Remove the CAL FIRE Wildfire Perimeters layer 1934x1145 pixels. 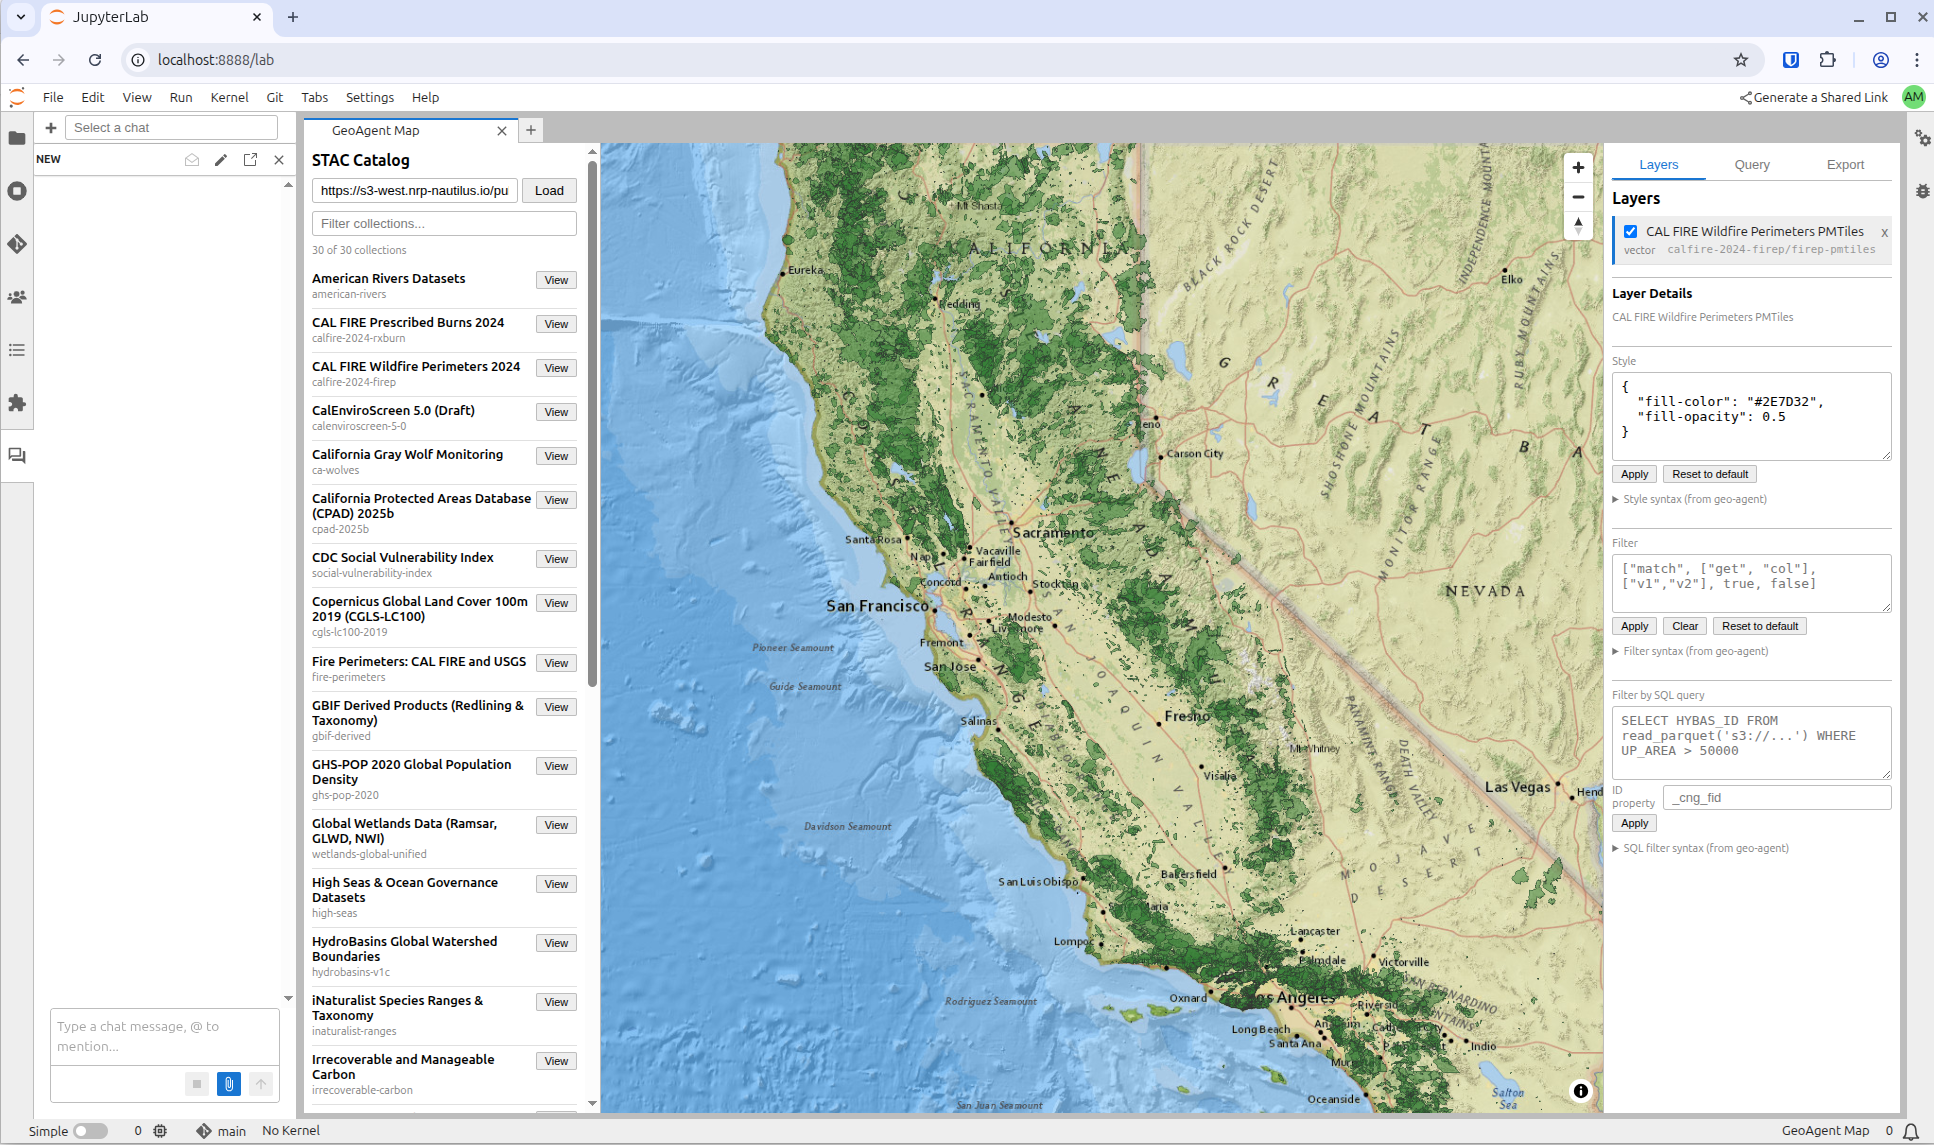[x=1884, y=232]
